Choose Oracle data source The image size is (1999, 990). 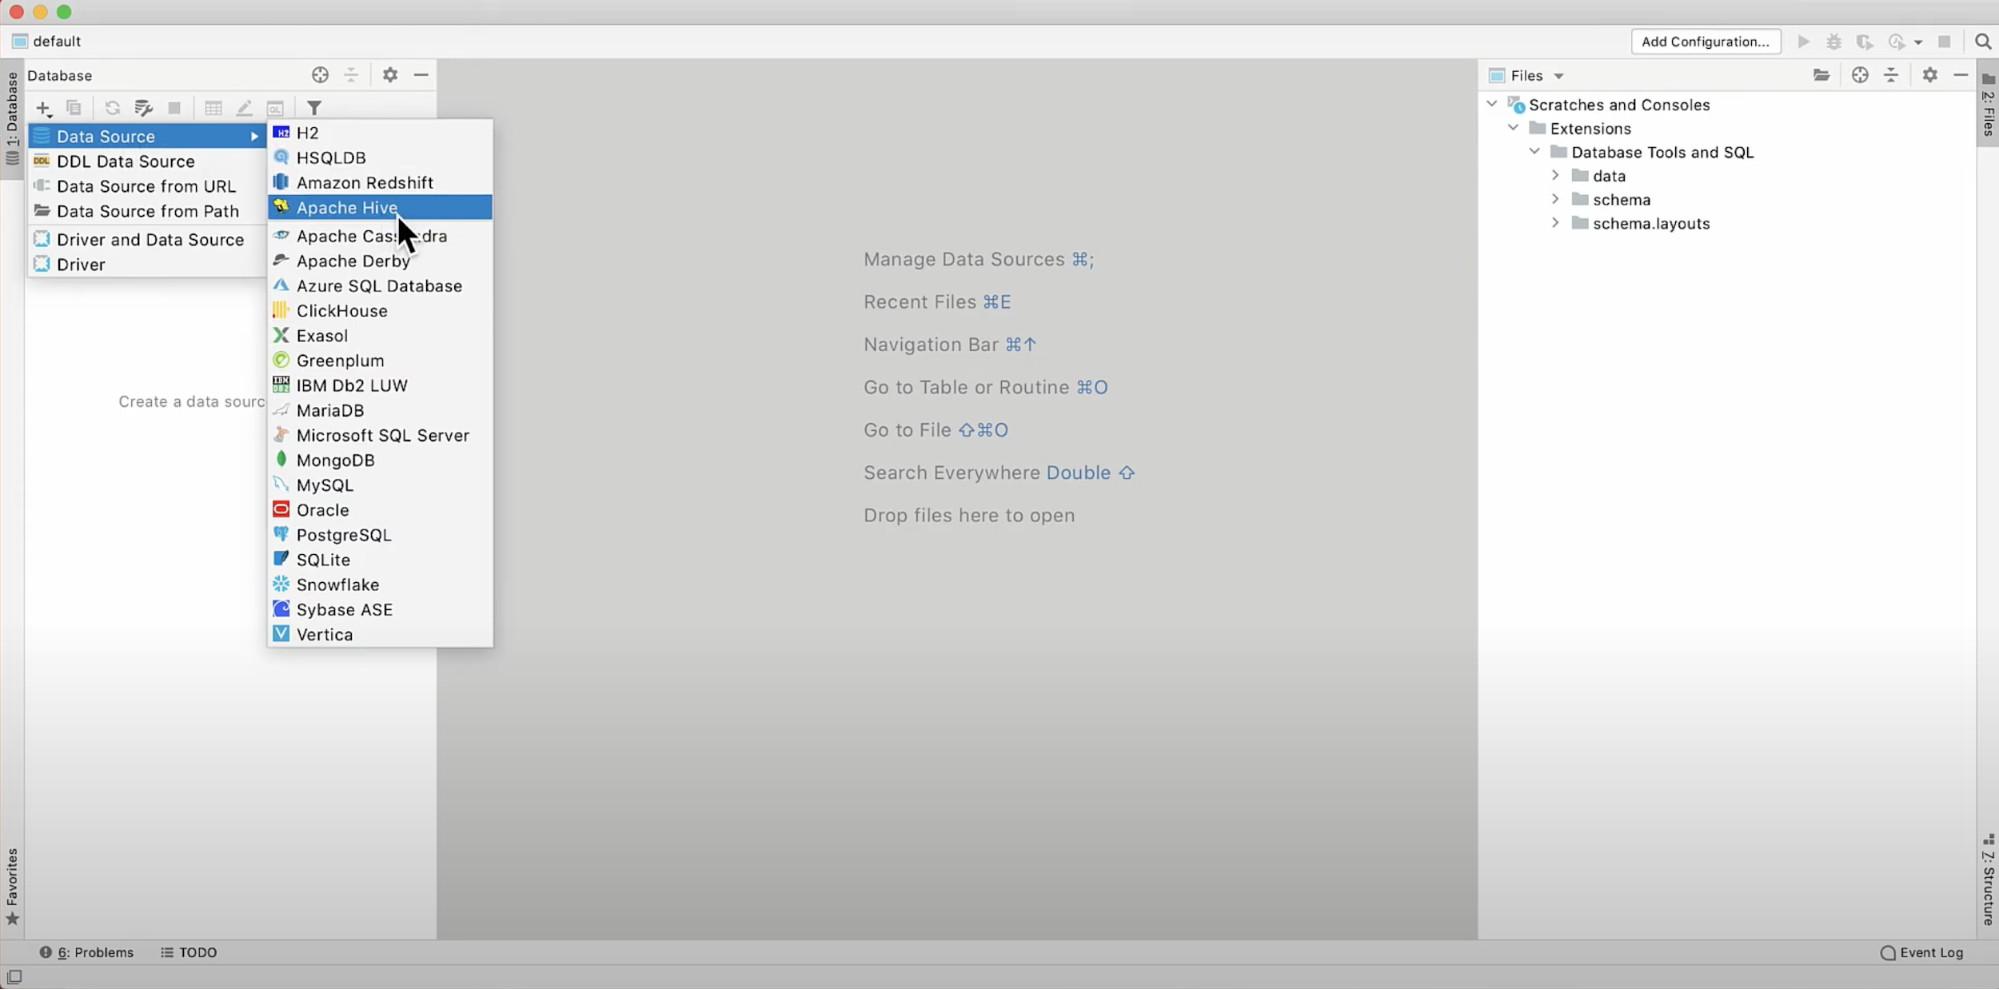coord(380,510)
